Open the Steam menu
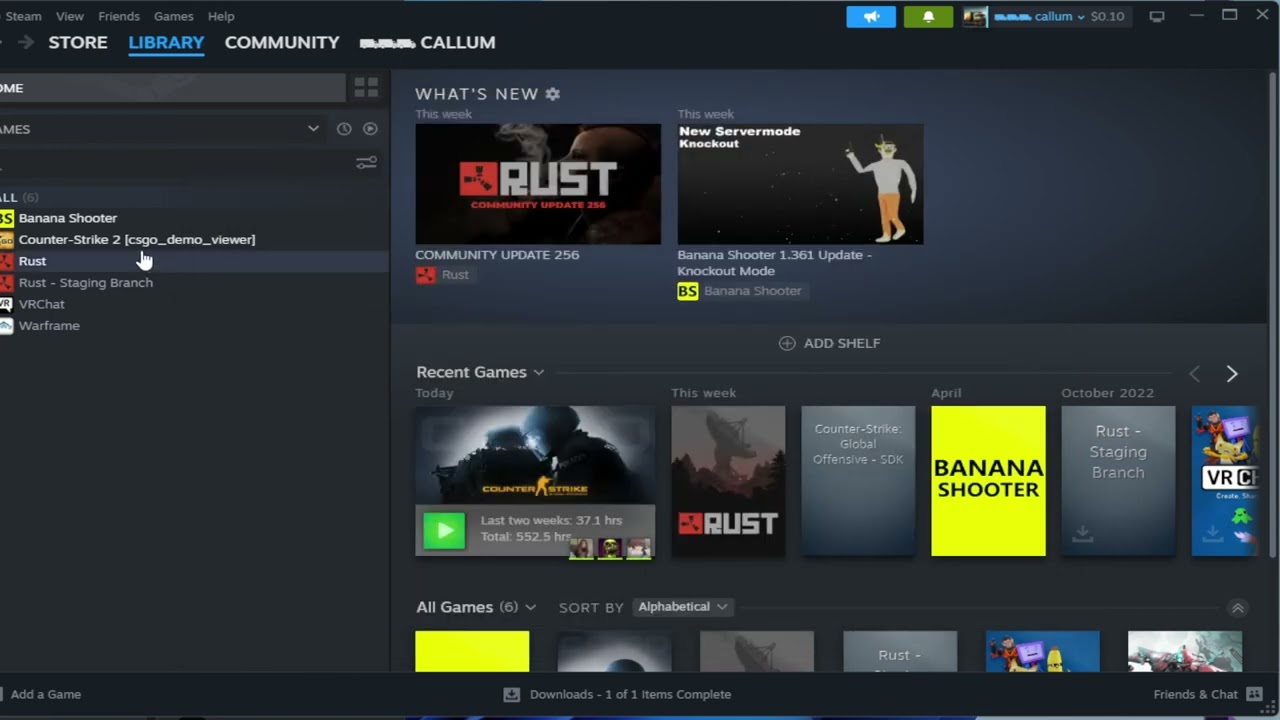The width and height of the screenshot is (1280, 720). point(23,16)
